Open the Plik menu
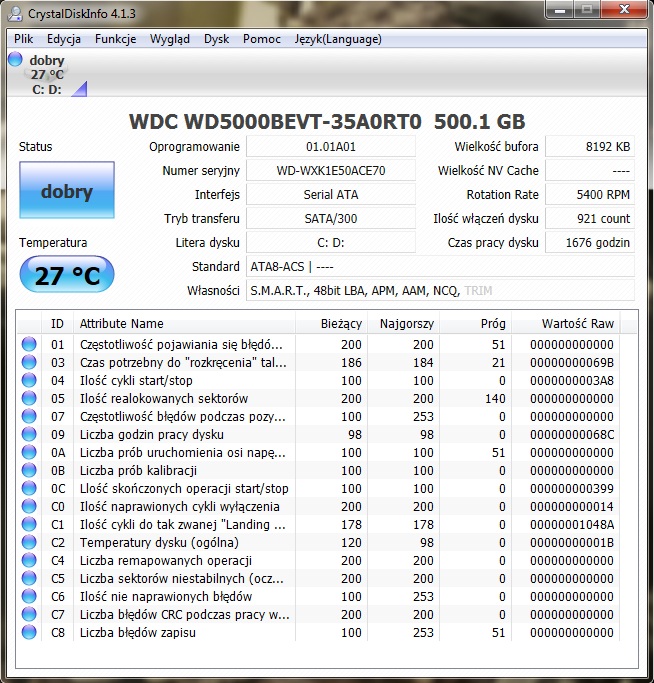 click(x=24, y=39)
